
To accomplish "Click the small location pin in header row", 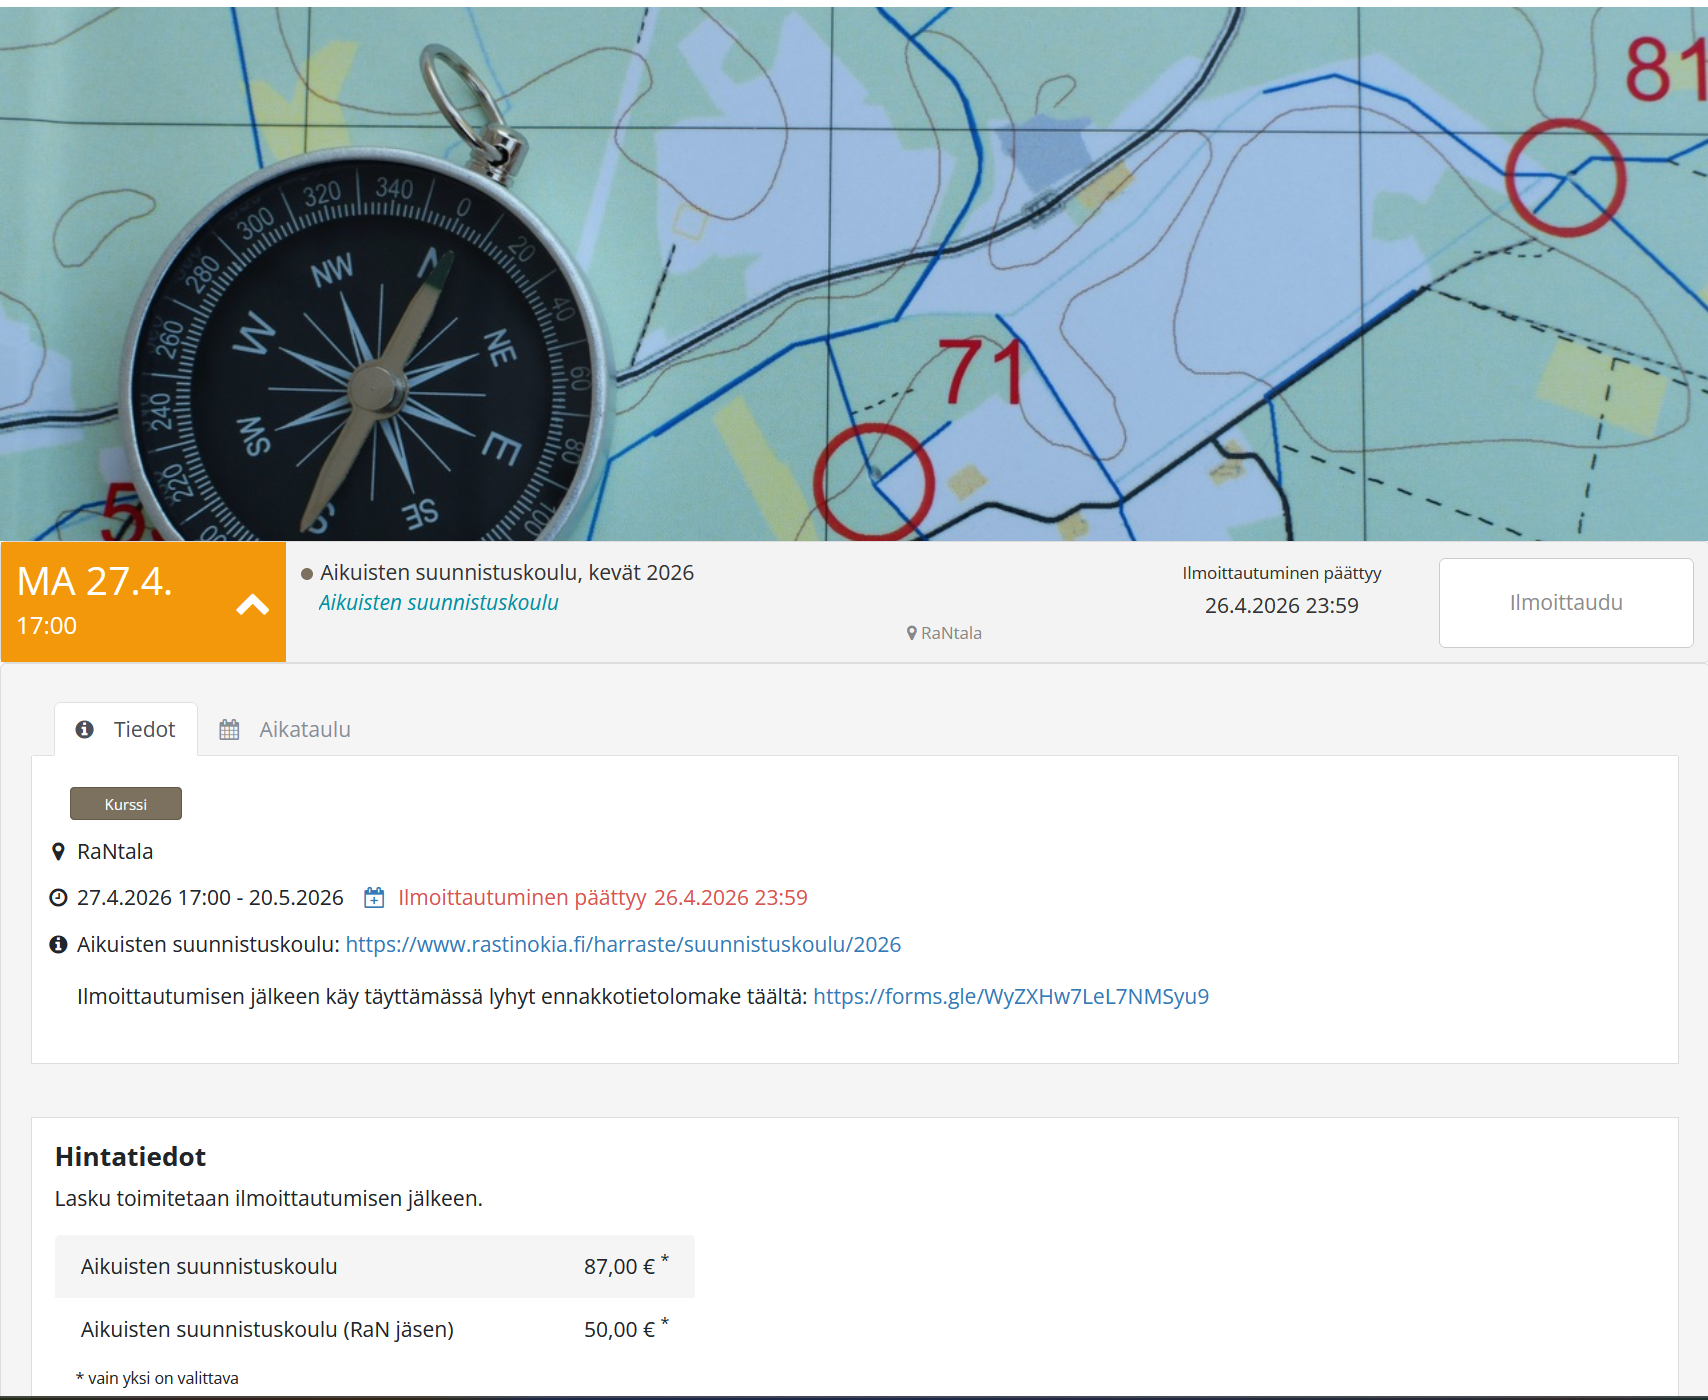I will click(912, 633).
